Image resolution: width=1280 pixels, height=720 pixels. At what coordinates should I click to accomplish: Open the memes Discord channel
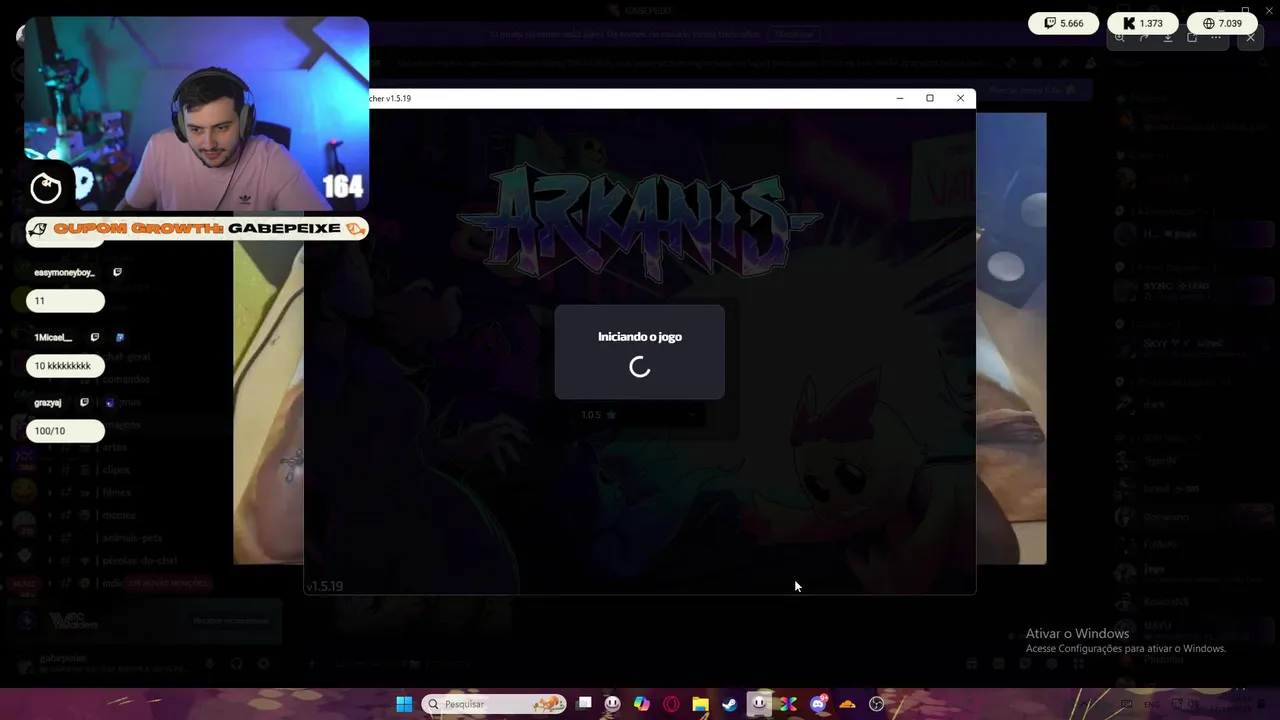click(x=117, y=516)
